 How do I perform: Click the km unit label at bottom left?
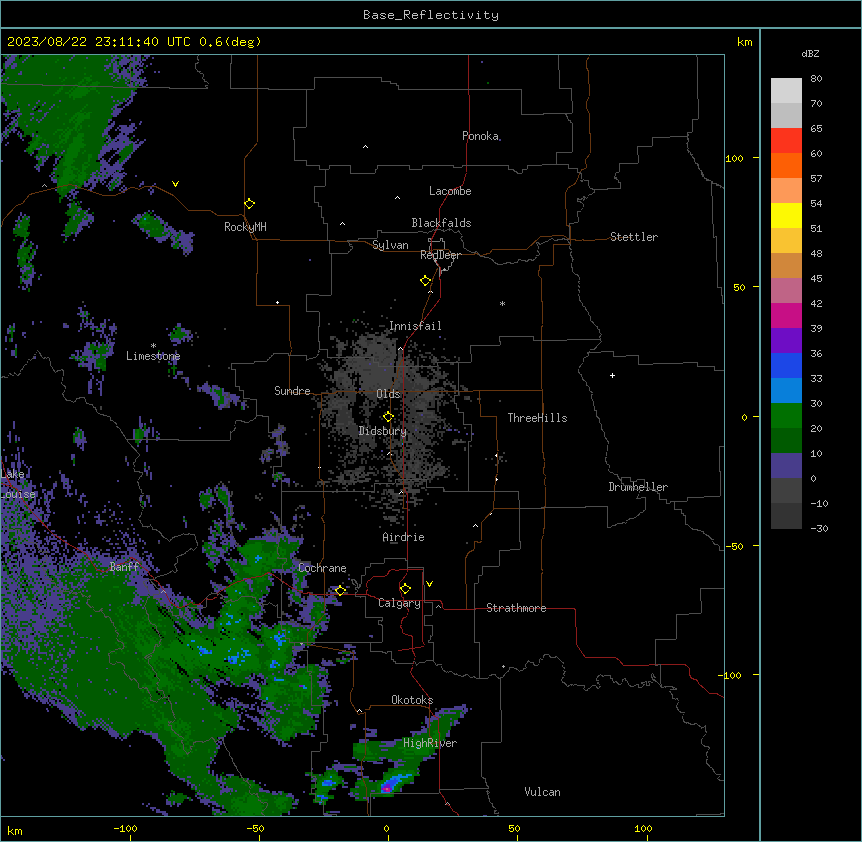(x=15, y=830)
